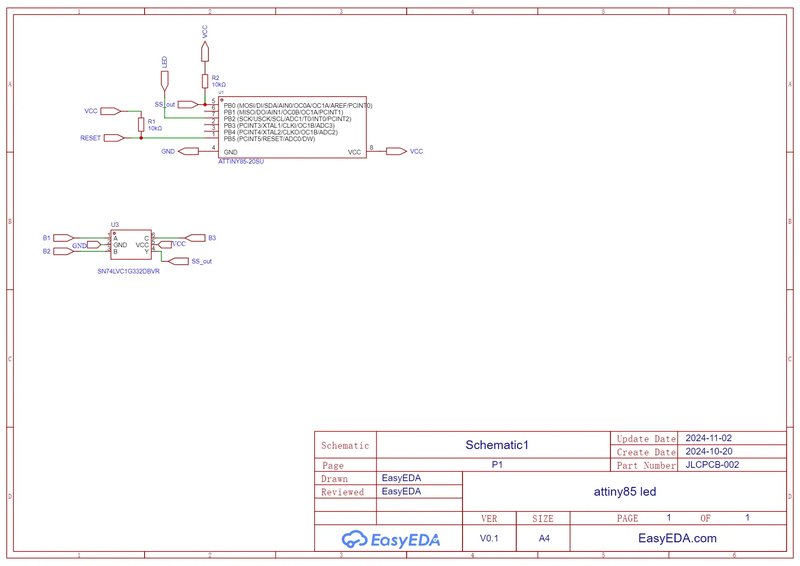This screenshot has width=800, height=566.
Task: Click the GND net port on U3
Action: (x=94, y=245)
